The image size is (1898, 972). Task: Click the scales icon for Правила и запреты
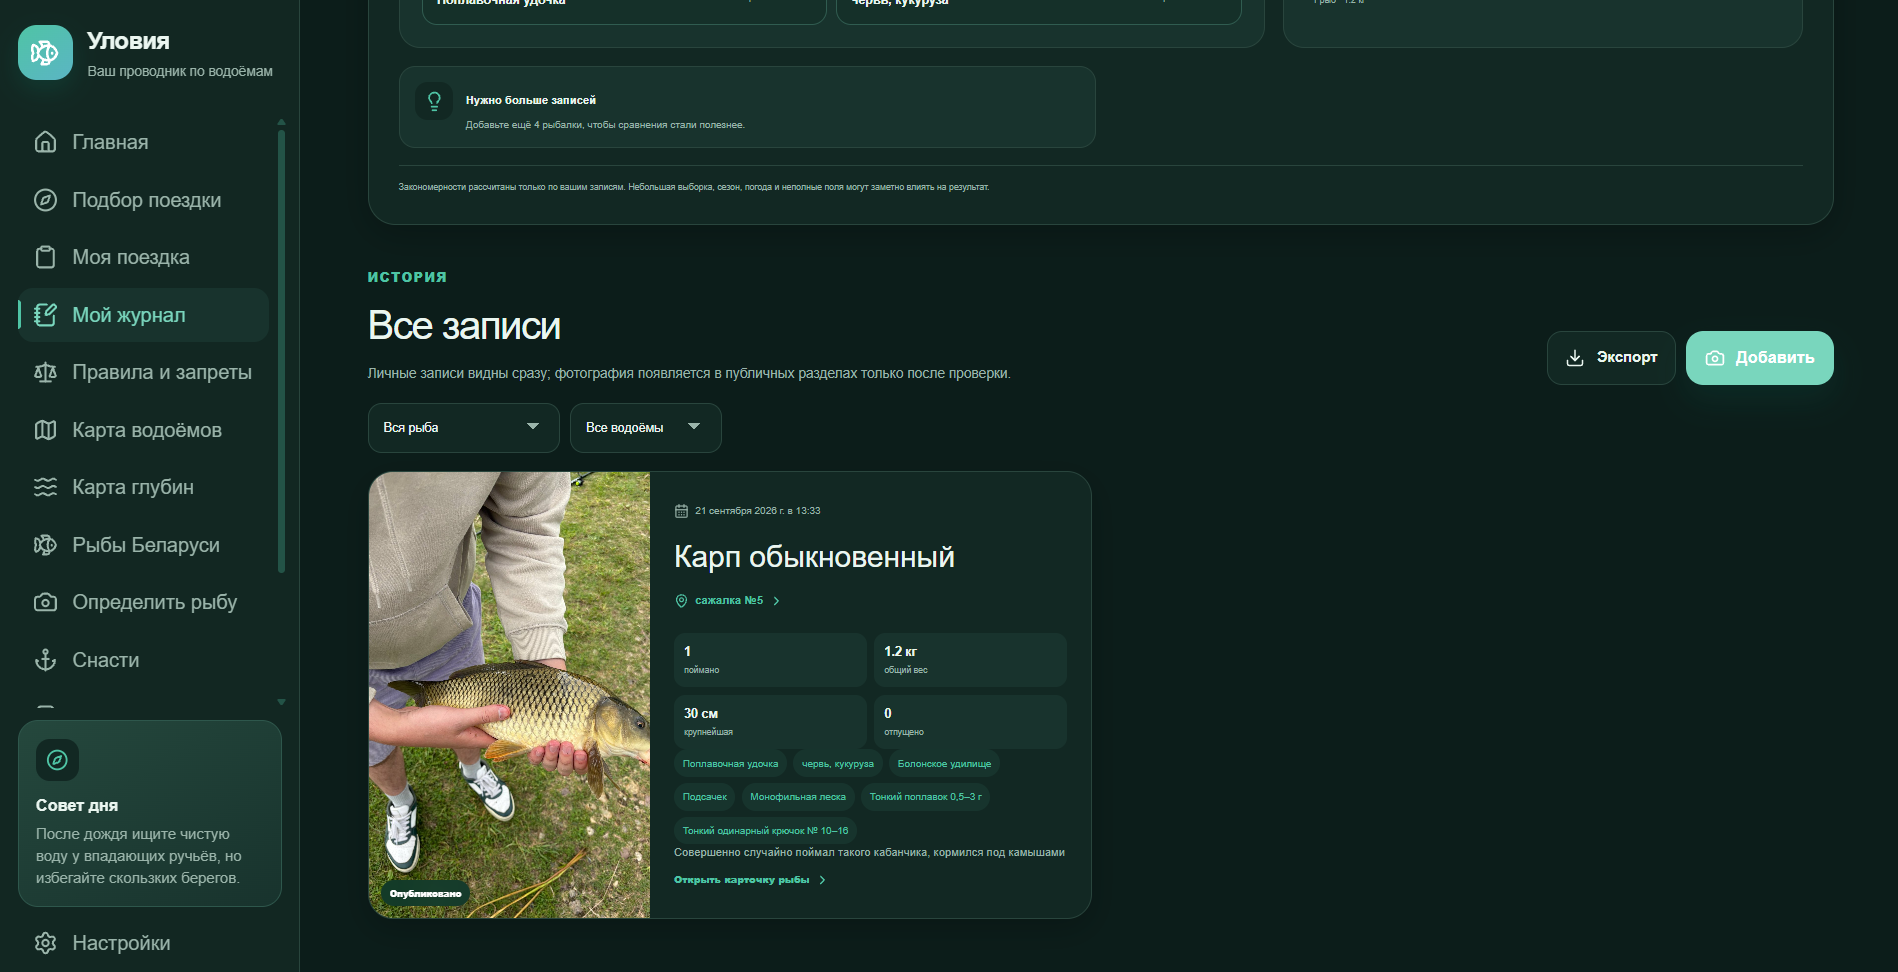pos(45,372)
